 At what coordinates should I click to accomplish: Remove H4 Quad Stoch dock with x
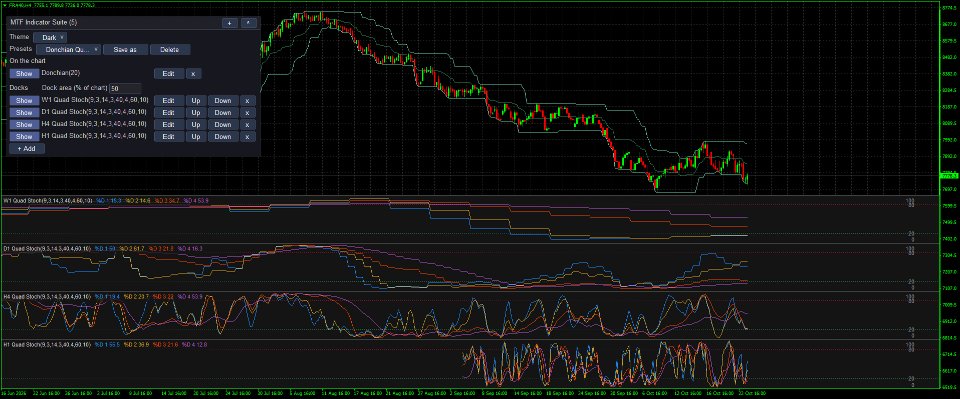point(247,125)
